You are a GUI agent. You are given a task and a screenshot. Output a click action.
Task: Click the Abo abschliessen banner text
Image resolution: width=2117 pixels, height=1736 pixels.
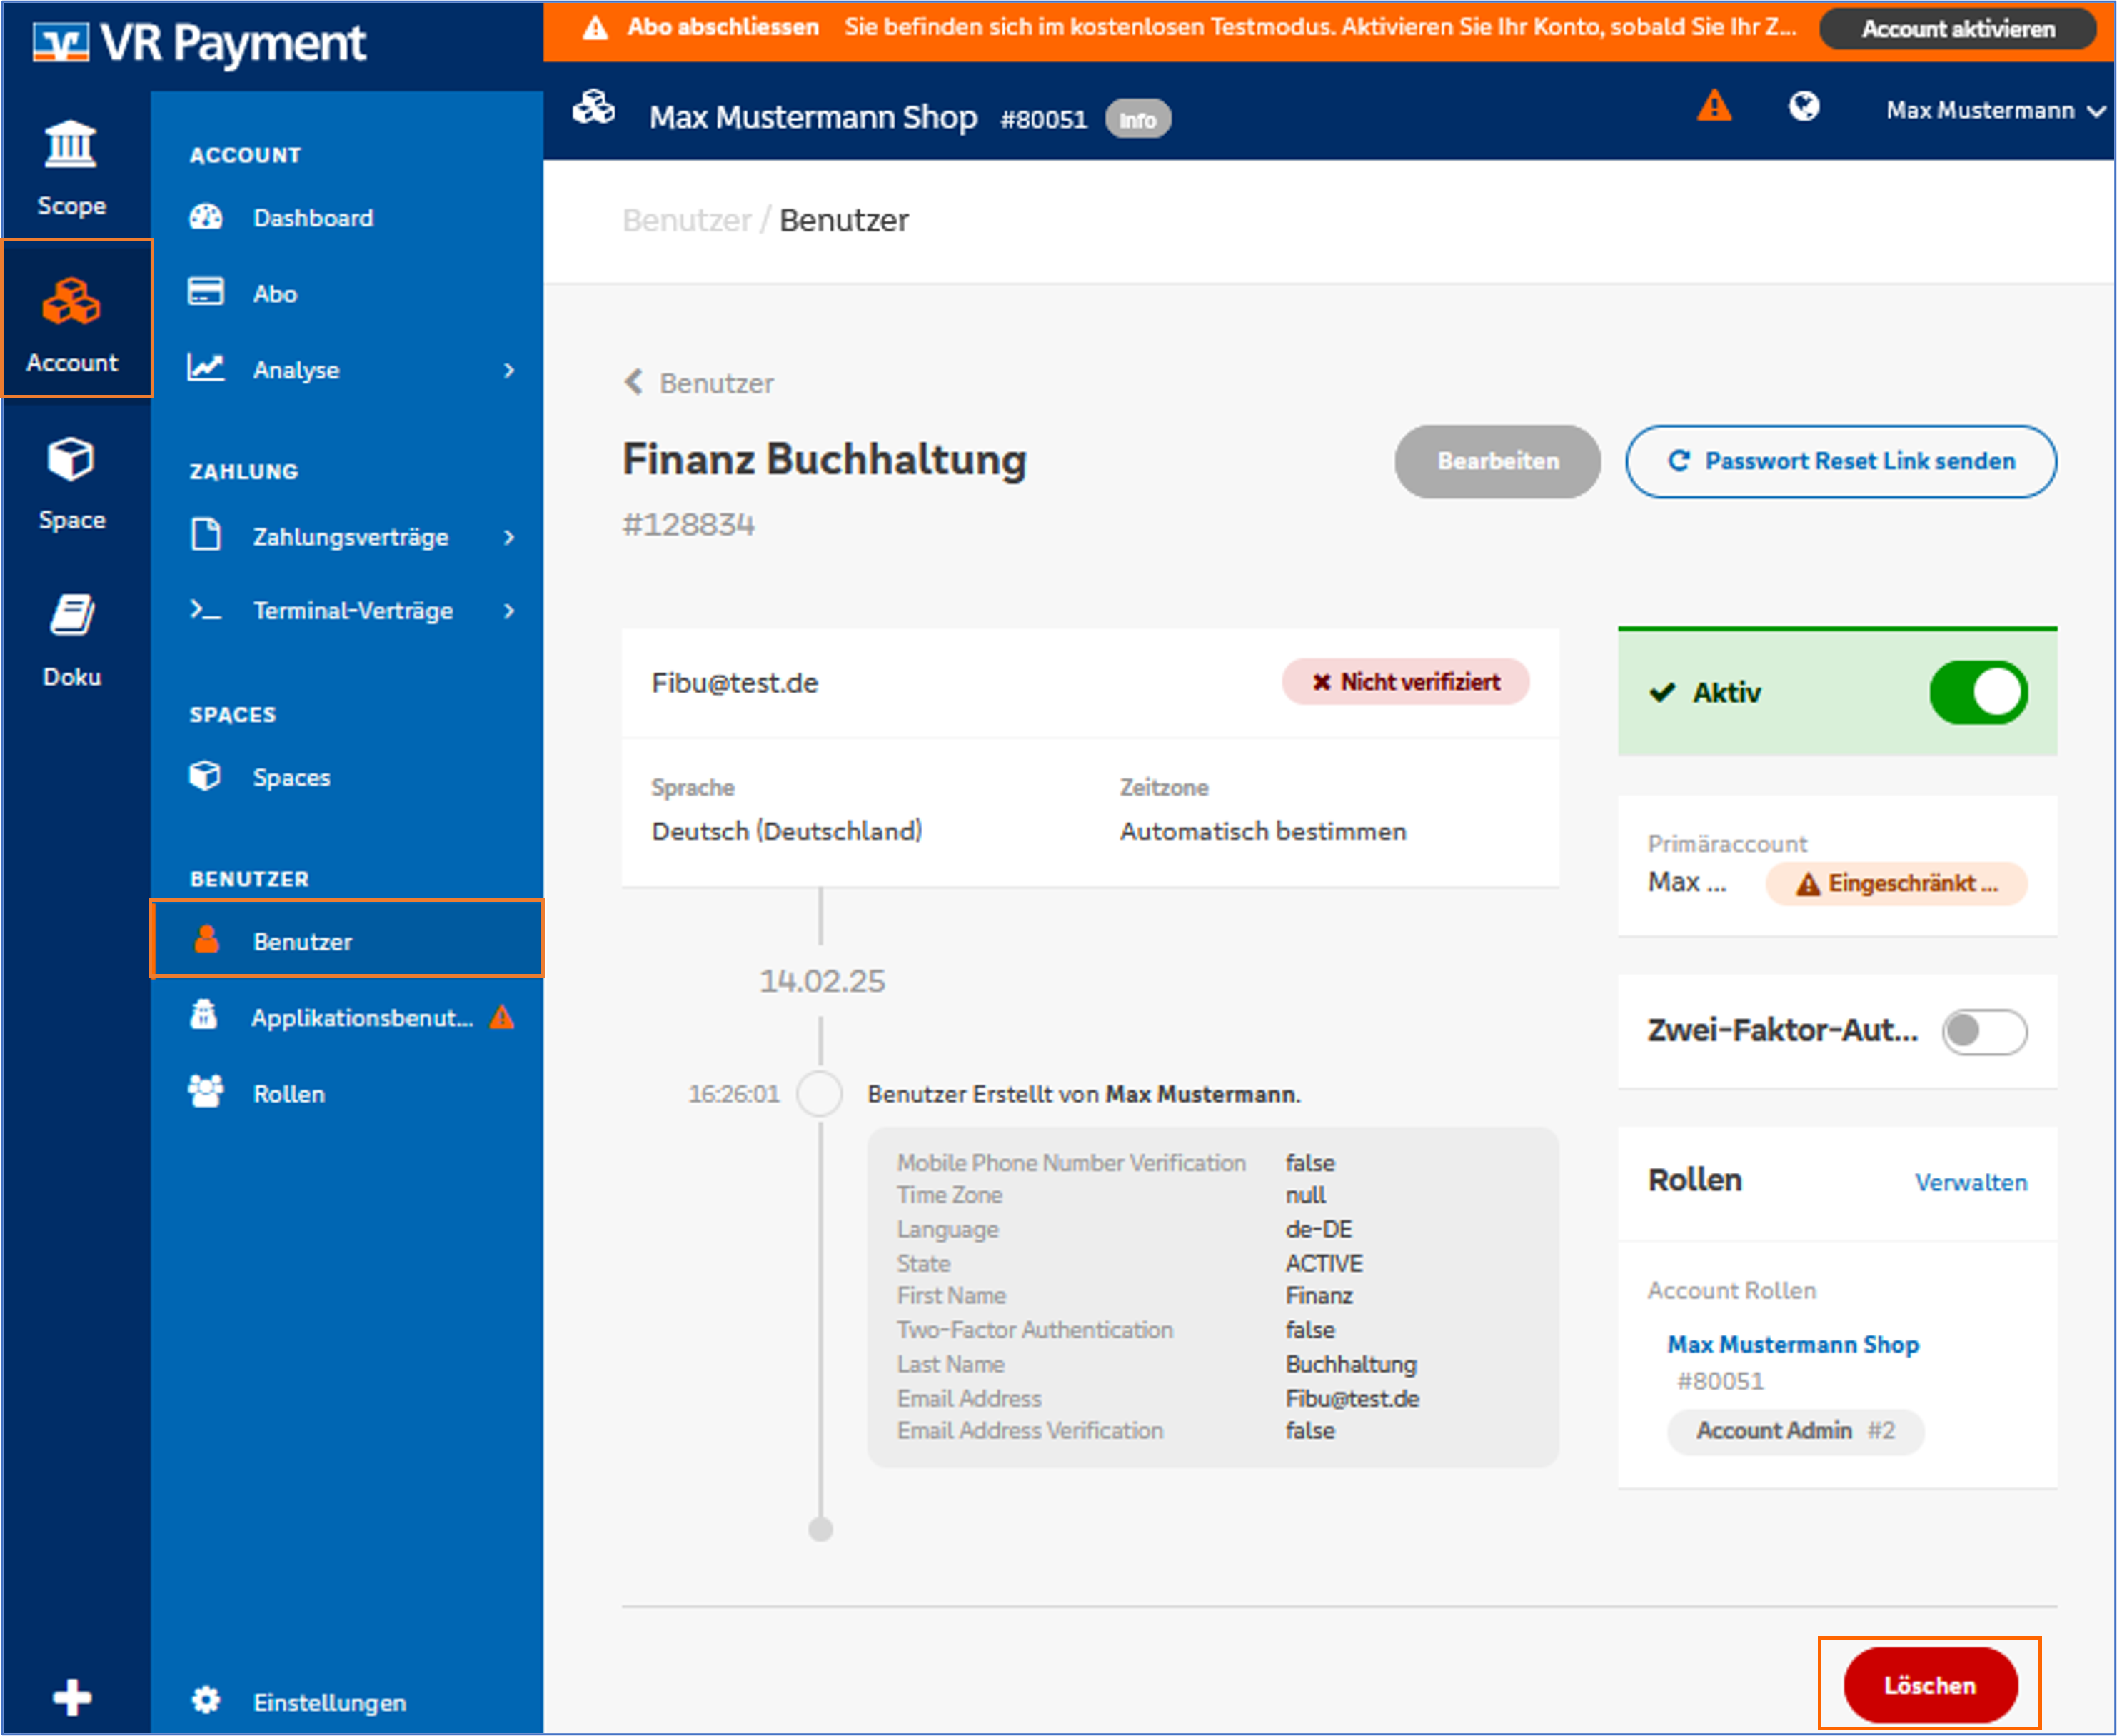(x=722, y=27)
